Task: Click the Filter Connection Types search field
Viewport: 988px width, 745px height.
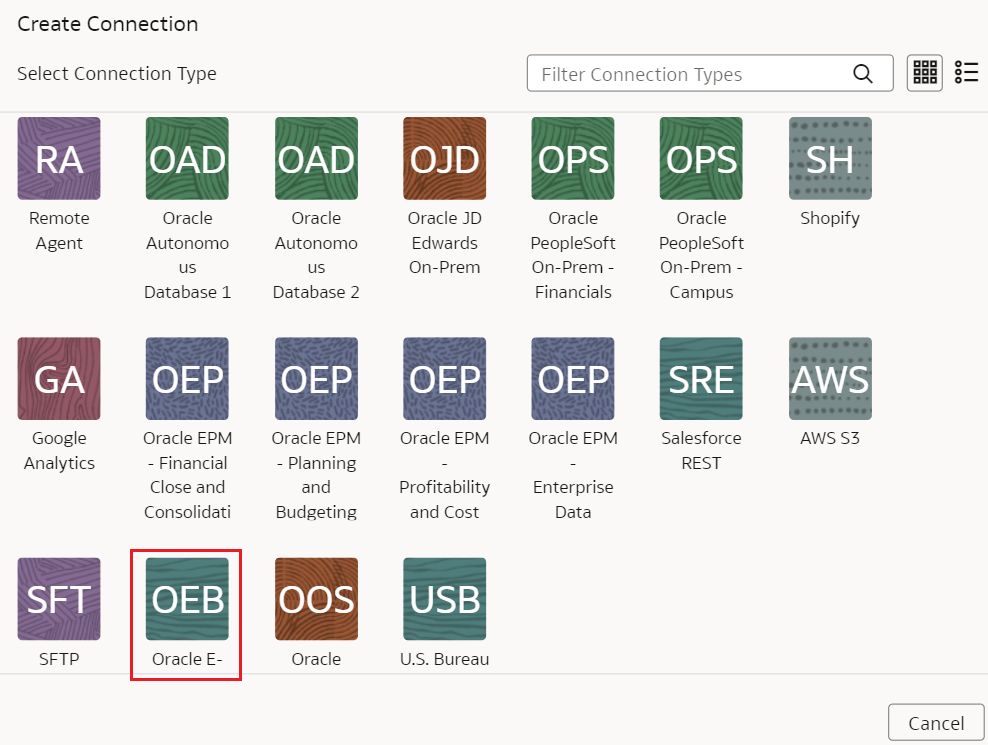Action: coord(710,73)
